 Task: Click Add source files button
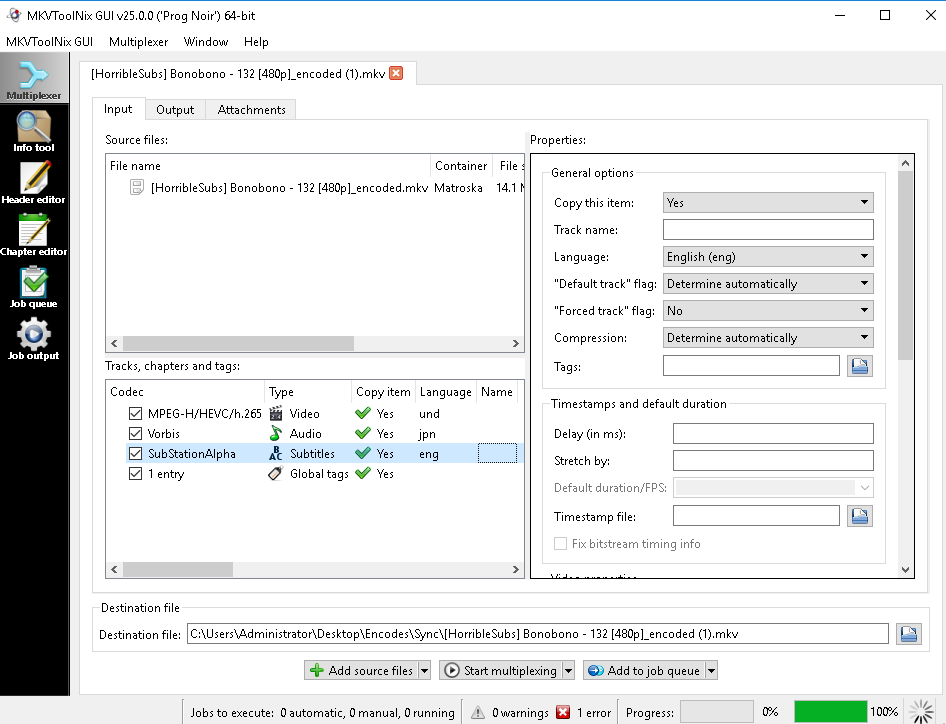(x=360, y=671)
